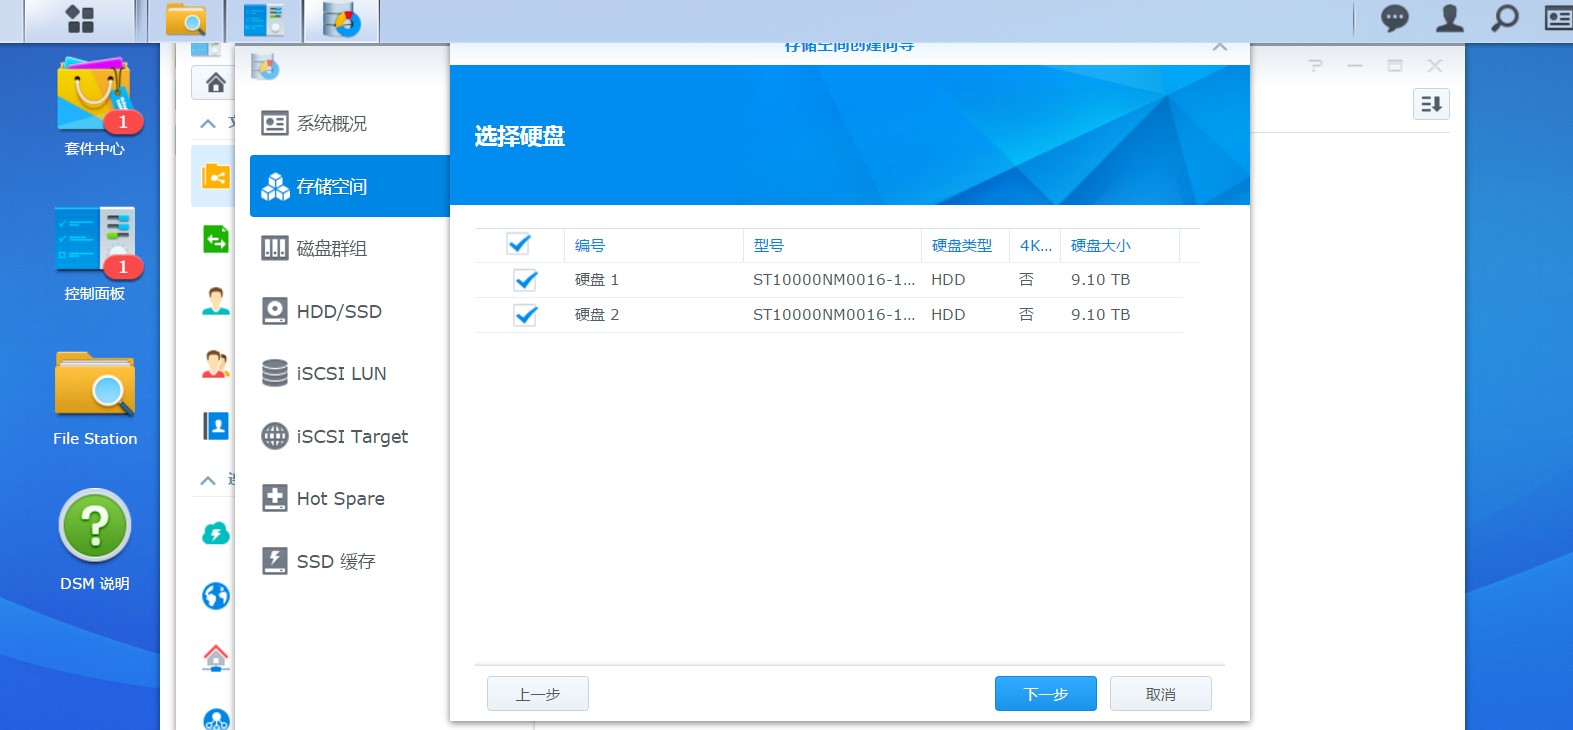Open the file services icon in Control Panel
The width and height of the screenshot is (1573, 730).
215,239
